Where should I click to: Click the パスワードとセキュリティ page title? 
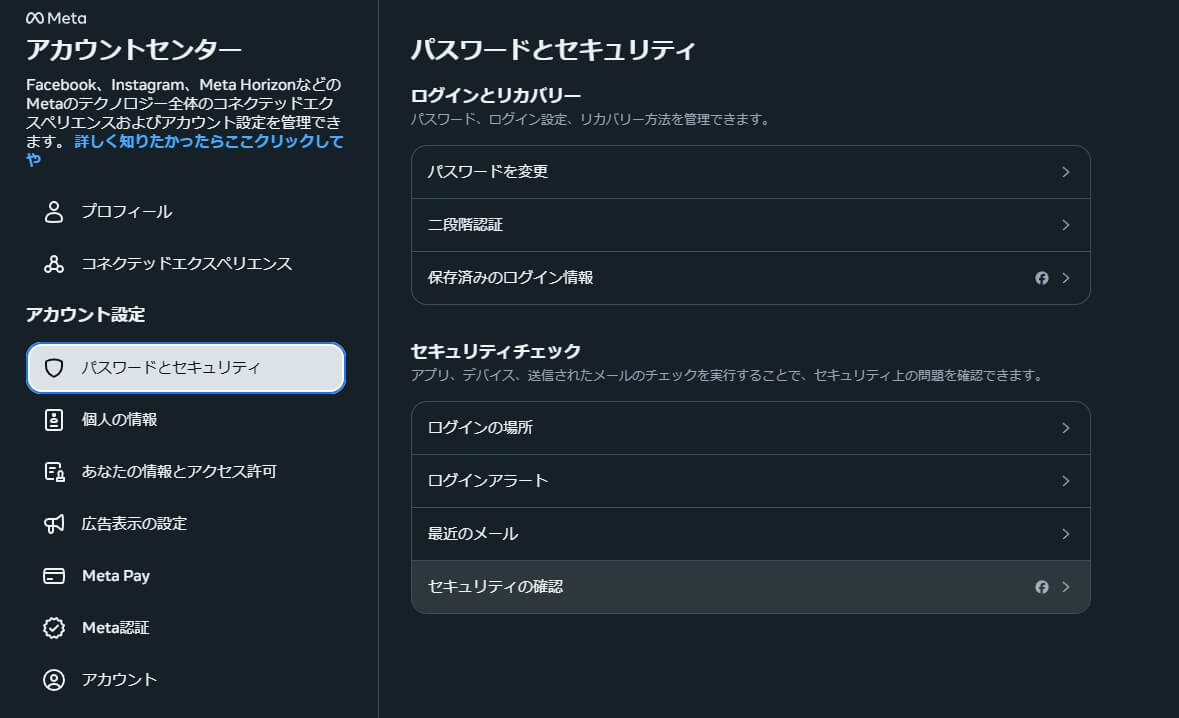click(x=553, y=50)
